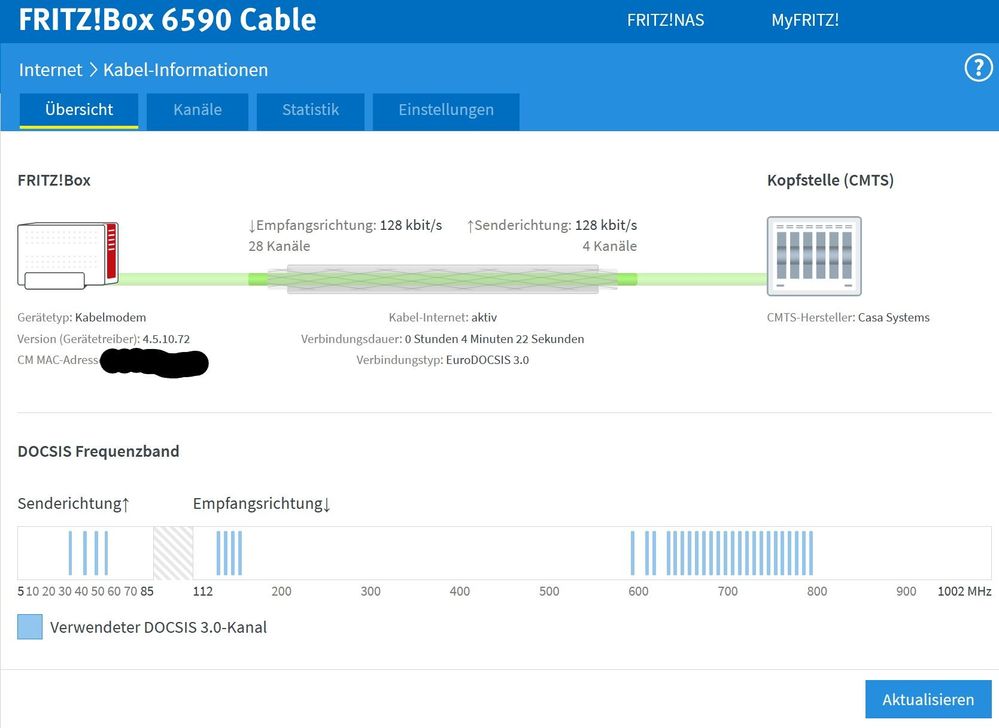Click the Kopfstelle CMTS server rack icon
Viewport: 999px width, 728px height.
814,256
